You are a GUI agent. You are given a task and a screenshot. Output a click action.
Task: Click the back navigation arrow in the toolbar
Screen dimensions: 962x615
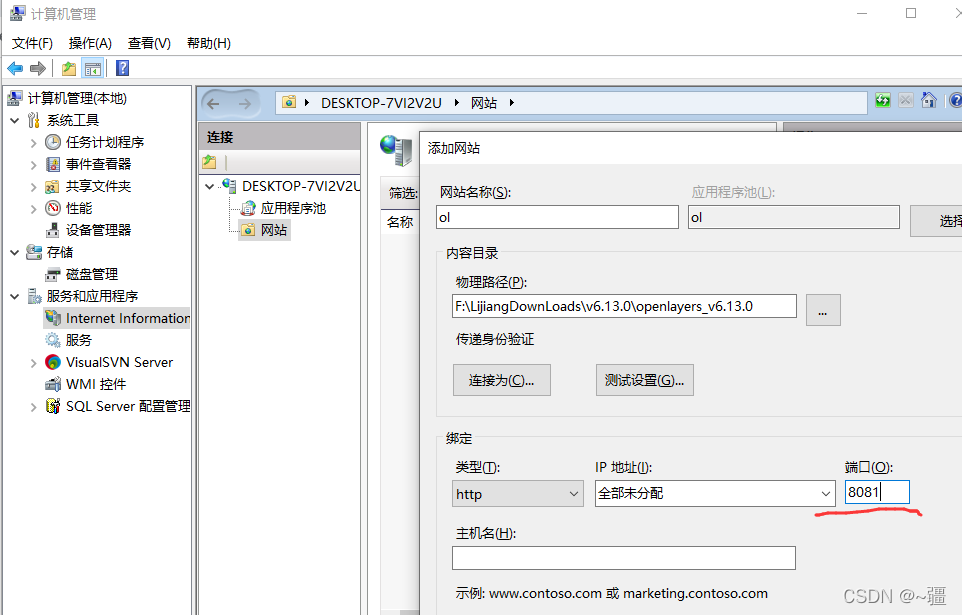pos(14,68)
